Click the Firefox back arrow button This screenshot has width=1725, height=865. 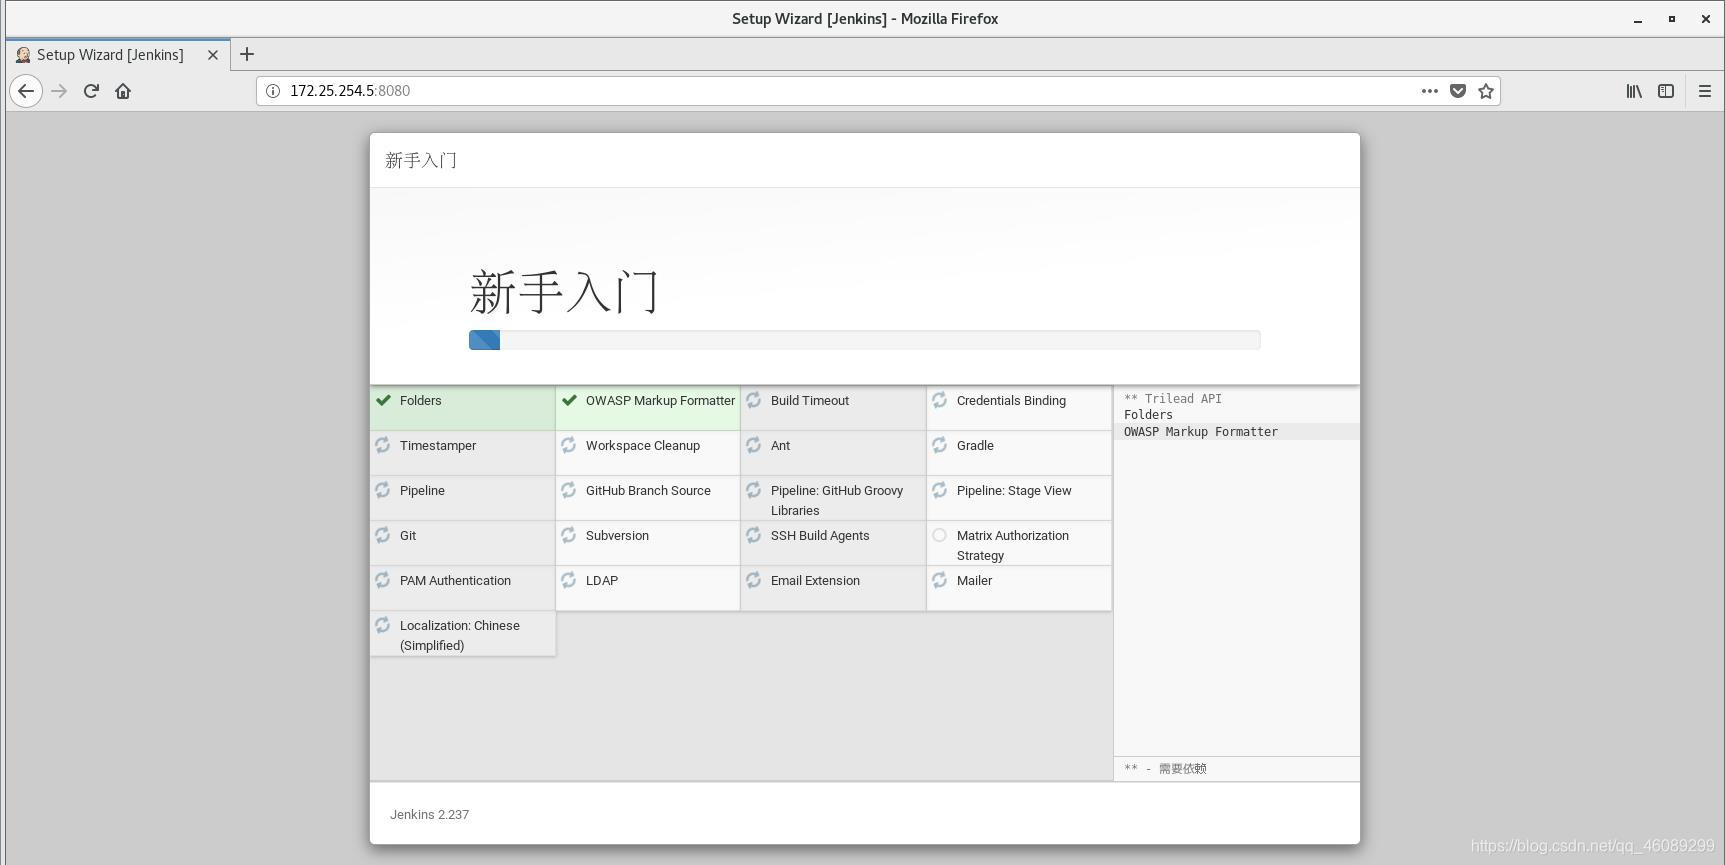(x=26, y=91)
